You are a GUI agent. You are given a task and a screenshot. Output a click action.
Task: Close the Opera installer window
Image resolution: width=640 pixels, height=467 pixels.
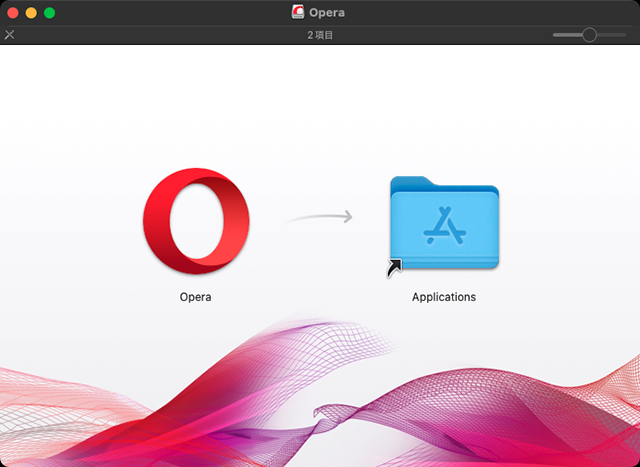tap(13, 13)
